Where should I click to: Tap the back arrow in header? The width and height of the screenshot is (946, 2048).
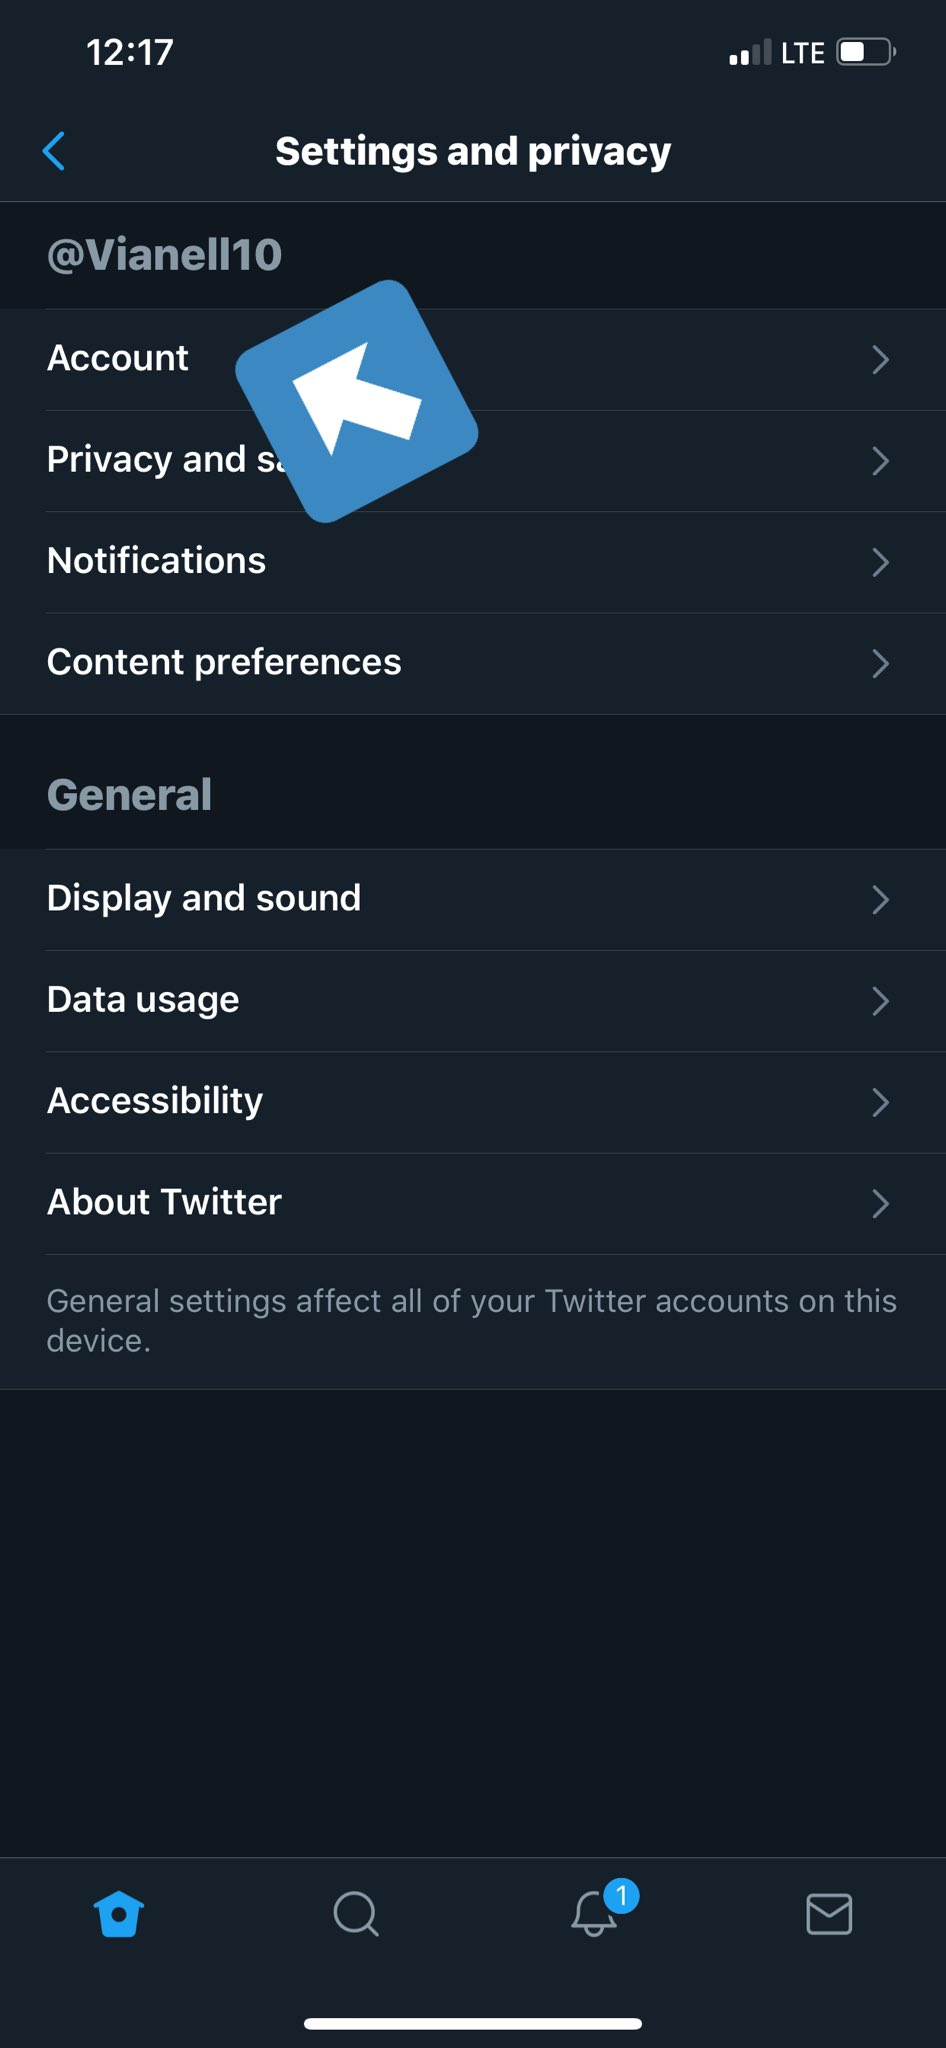[x=55, y=151]
